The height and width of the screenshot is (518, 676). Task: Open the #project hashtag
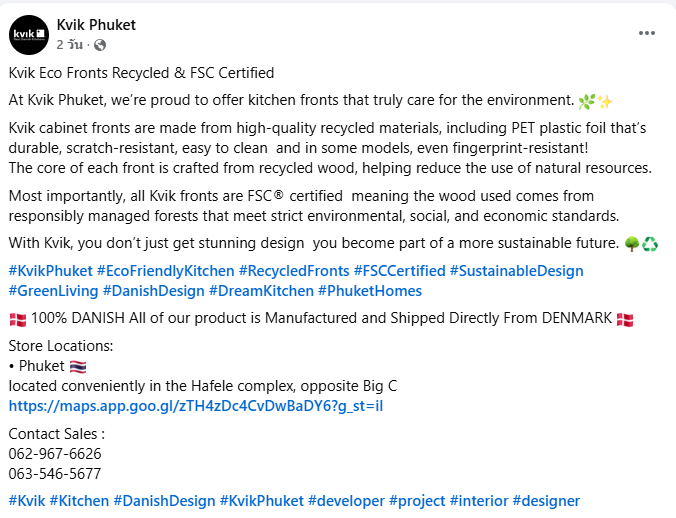pyautogui.click(x=417, y=501)
